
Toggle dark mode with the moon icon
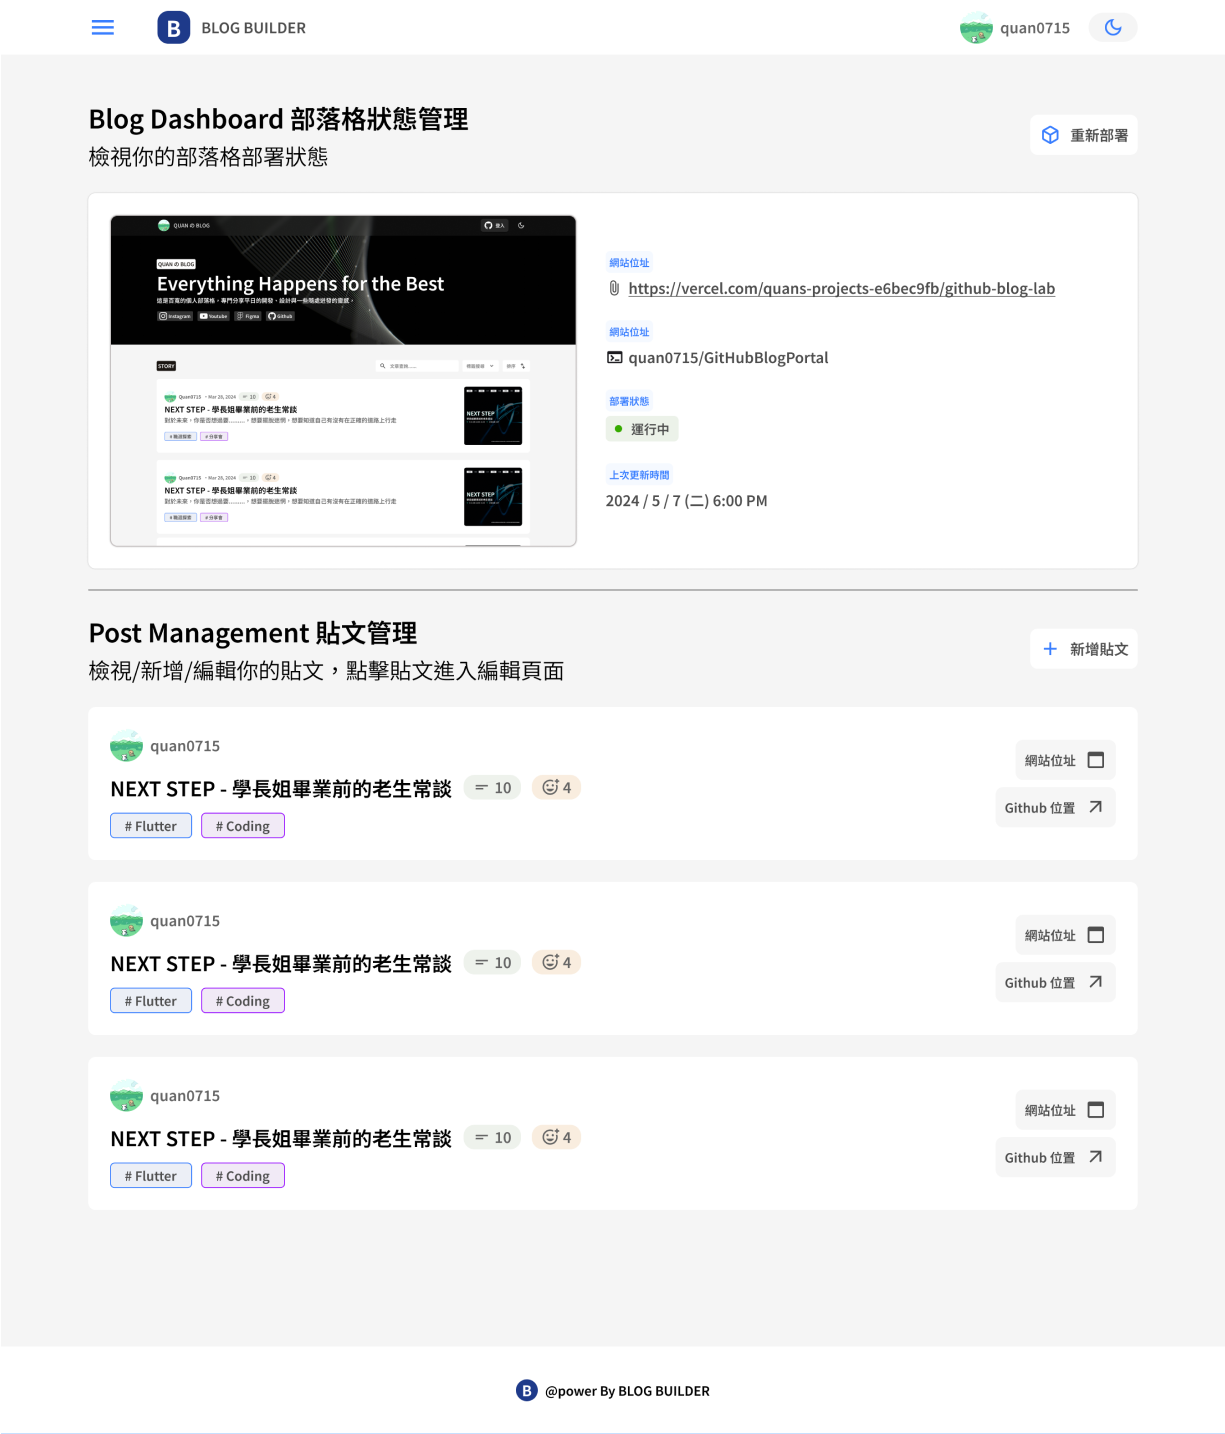1112,27
